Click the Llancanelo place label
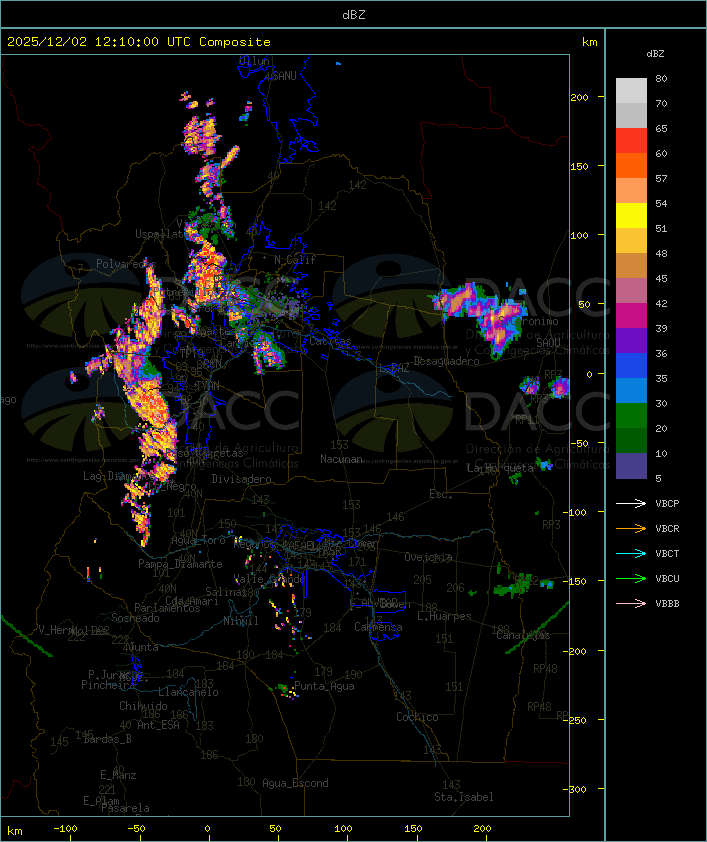This screenshot has width=707, height=842. click(188, 692)
